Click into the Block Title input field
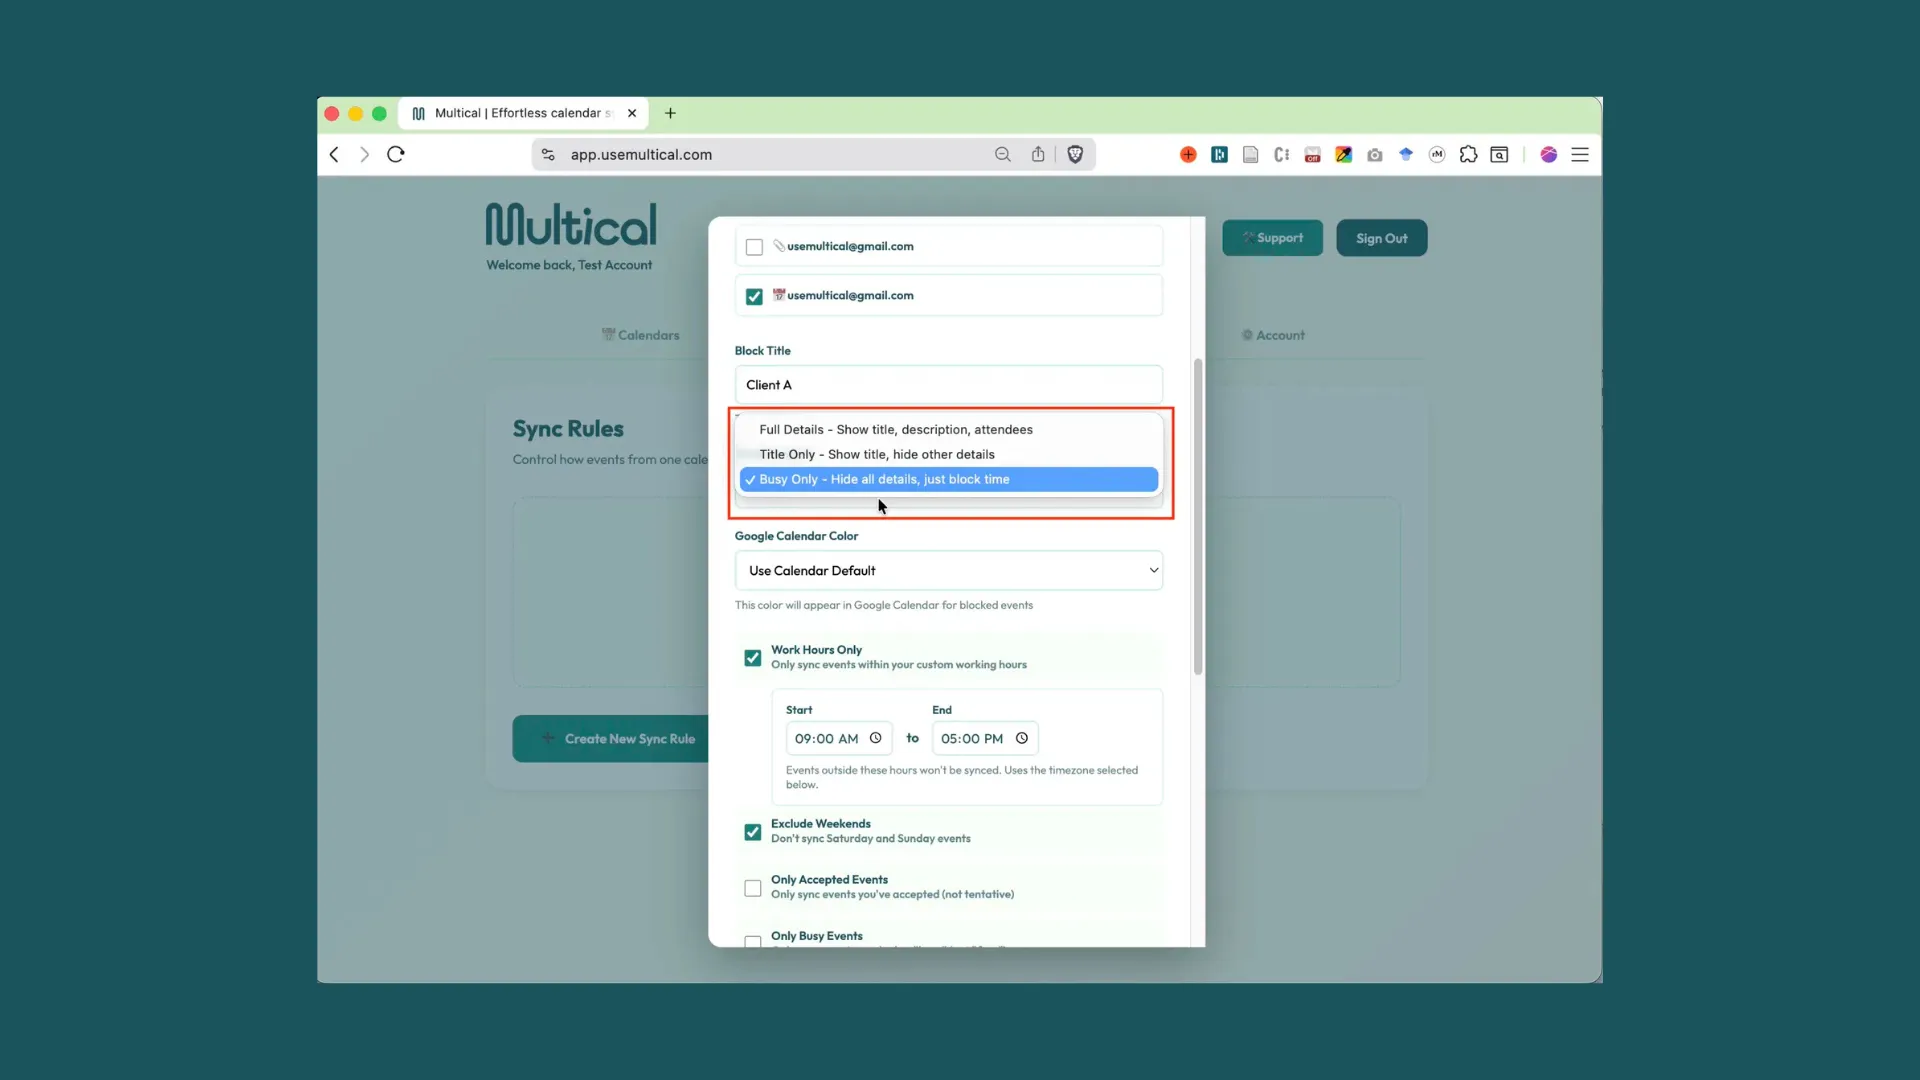This screenshot has height=1080, width=1920. coord(948,385)
